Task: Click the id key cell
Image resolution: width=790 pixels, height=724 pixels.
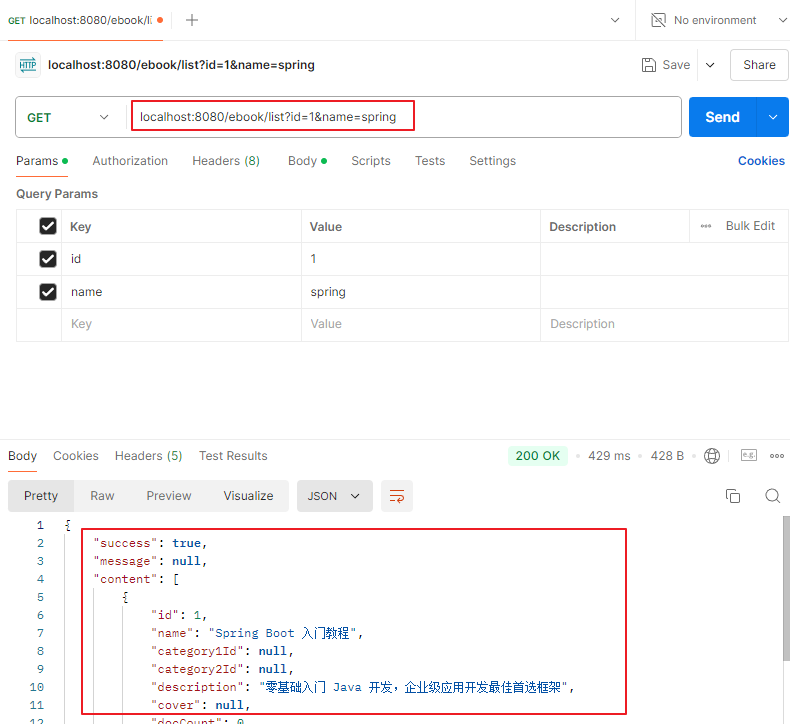Action: click(181, 259)
